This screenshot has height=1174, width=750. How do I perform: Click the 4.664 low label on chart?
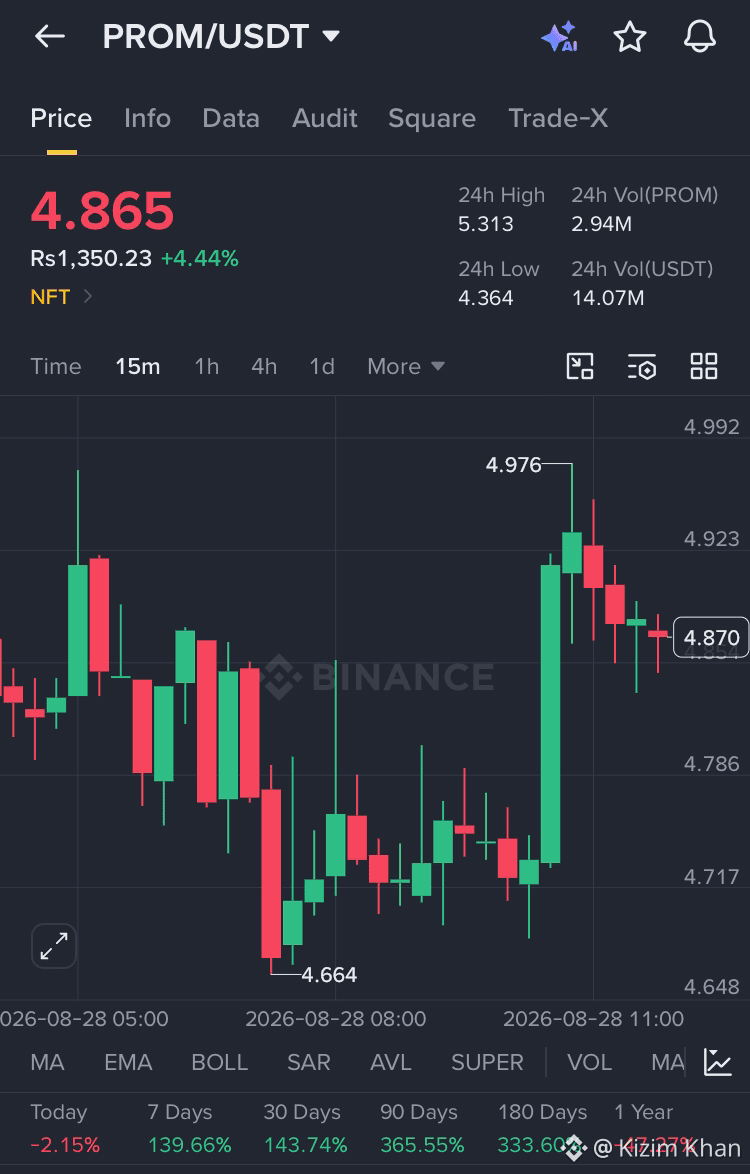[x=329, y=974]
